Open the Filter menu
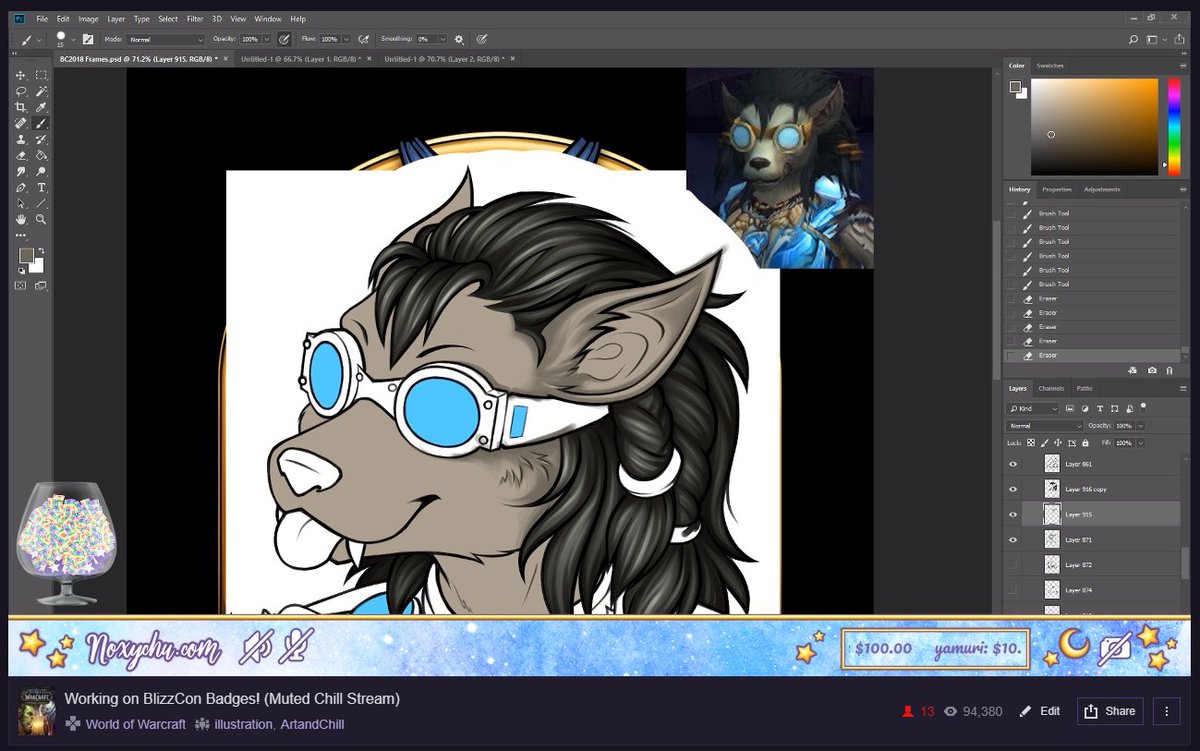Screen dimensions: 1200x751 194,19
